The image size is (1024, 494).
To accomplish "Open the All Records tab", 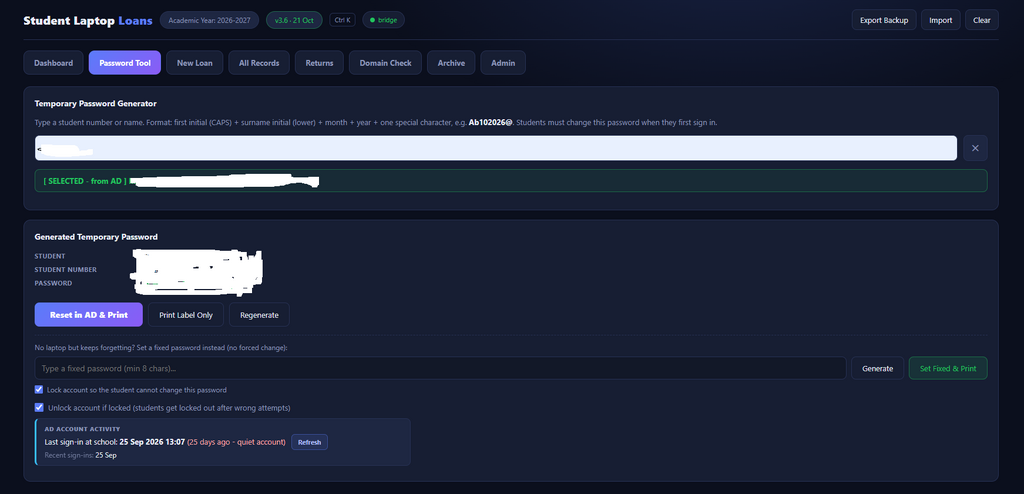I will pyautogui.click(x=259, y=63).
